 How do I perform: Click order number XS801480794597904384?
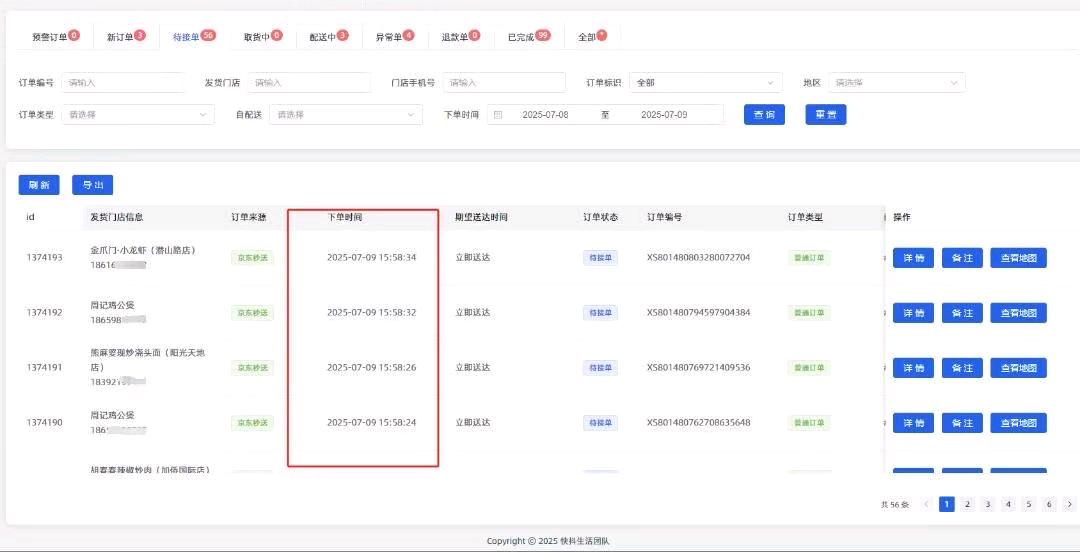[x=698, y=313]
